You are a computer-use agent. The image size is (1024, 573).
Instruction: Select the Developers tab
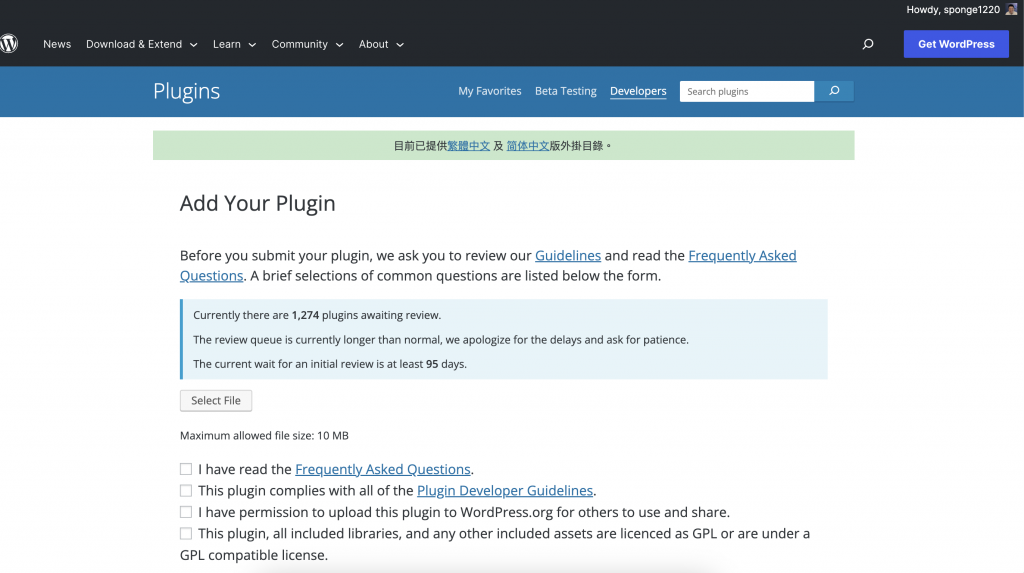(638, 91)
